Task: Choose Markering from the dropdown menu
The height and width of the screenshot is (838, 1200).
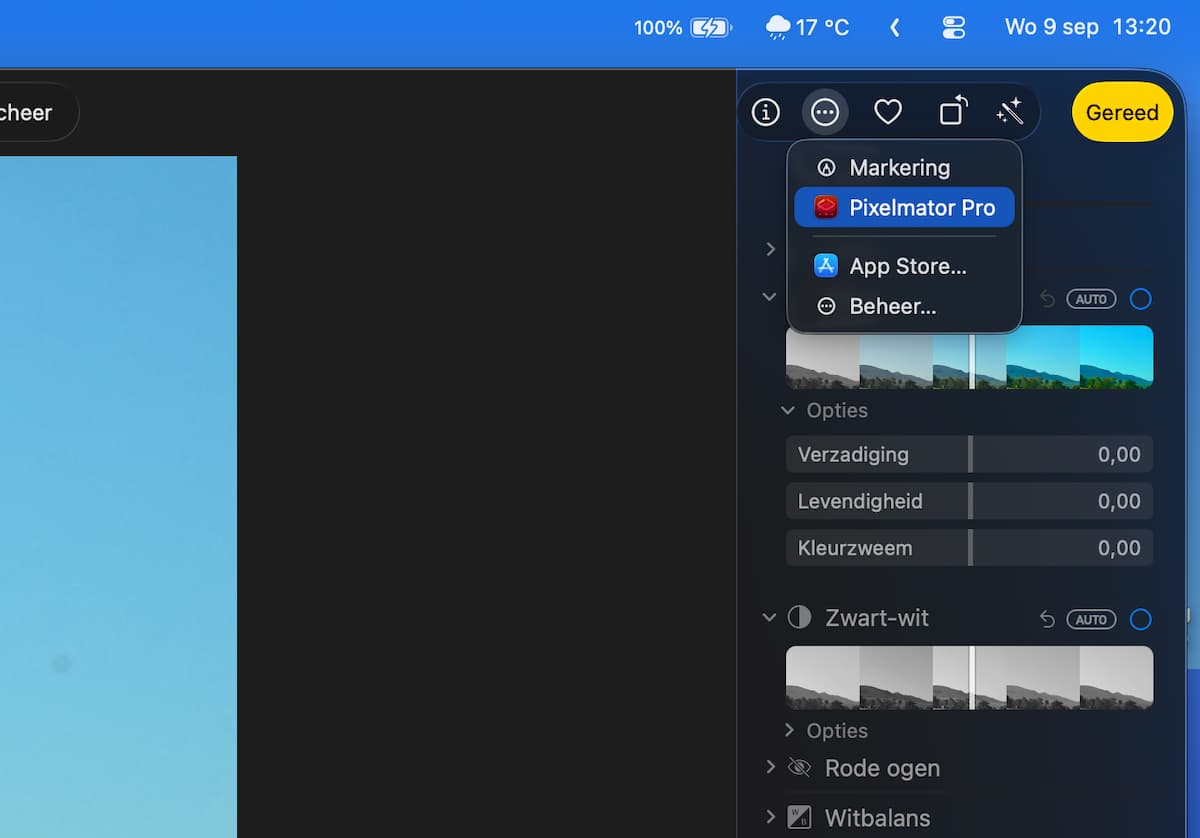Action: (x=904, y=167)
